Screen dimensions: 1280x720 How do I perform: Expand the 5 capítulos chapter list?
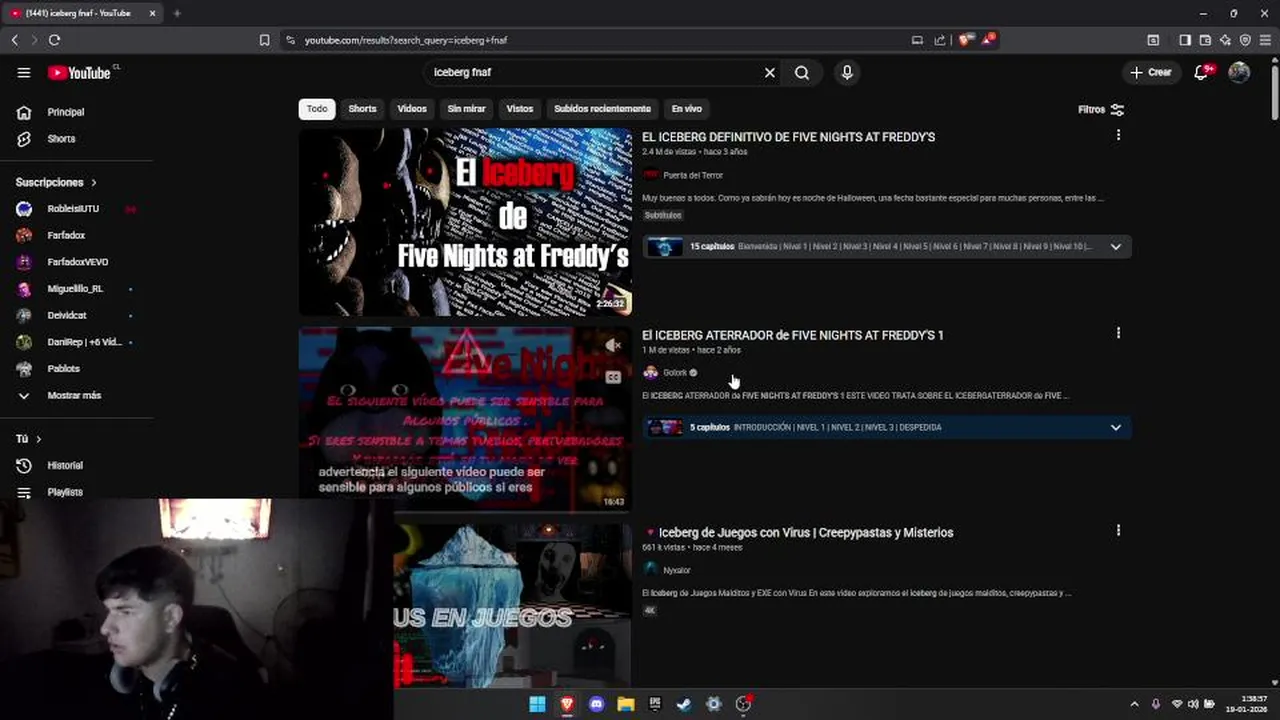[1116, 427]
